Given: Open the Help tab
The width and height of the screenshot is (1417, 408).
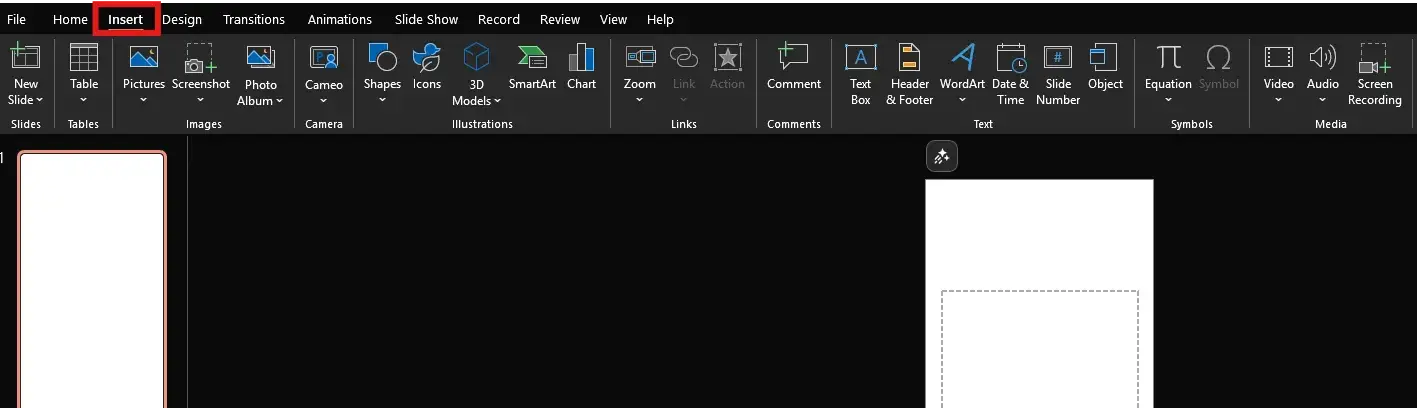Looking at the screenshot, I should [x=660, y=19].
